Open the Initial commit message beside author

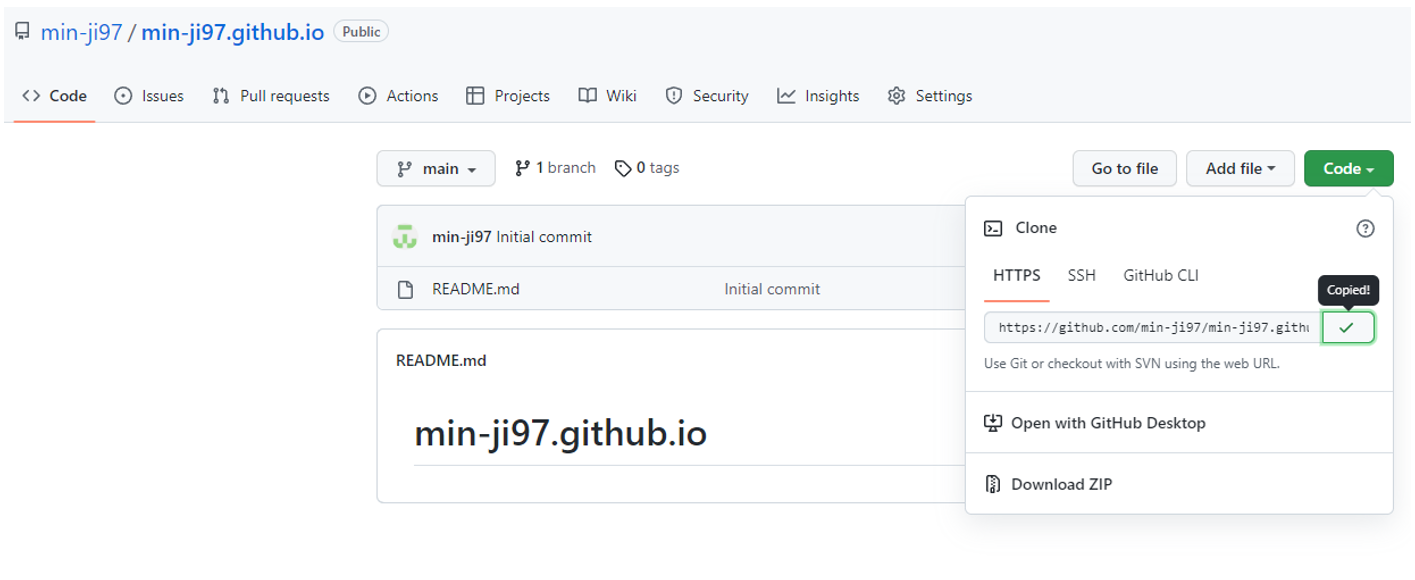point(544,237)
